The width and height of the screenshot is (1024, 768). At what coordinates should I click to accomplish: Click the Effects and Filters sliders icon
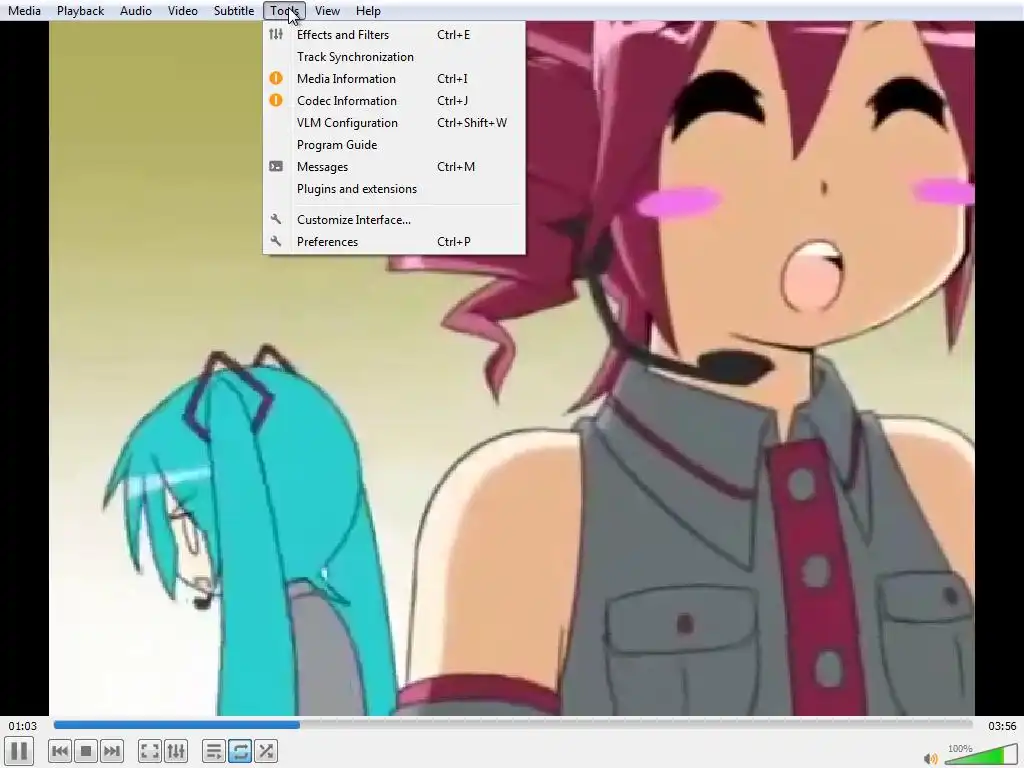[276, 34]
